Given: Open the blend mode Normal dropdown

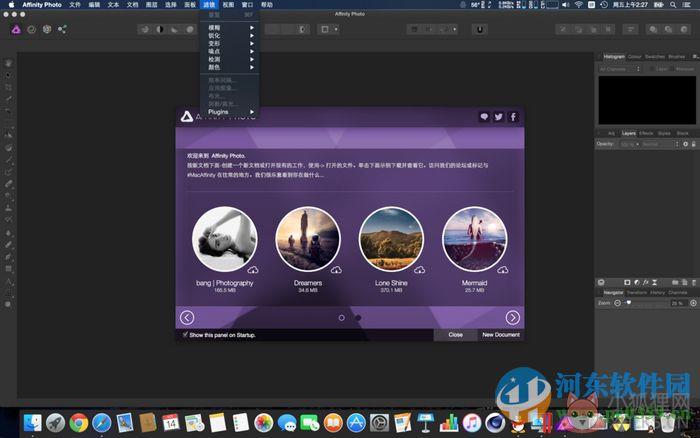Looking at the screenshot, I should [x=660, y=144].
